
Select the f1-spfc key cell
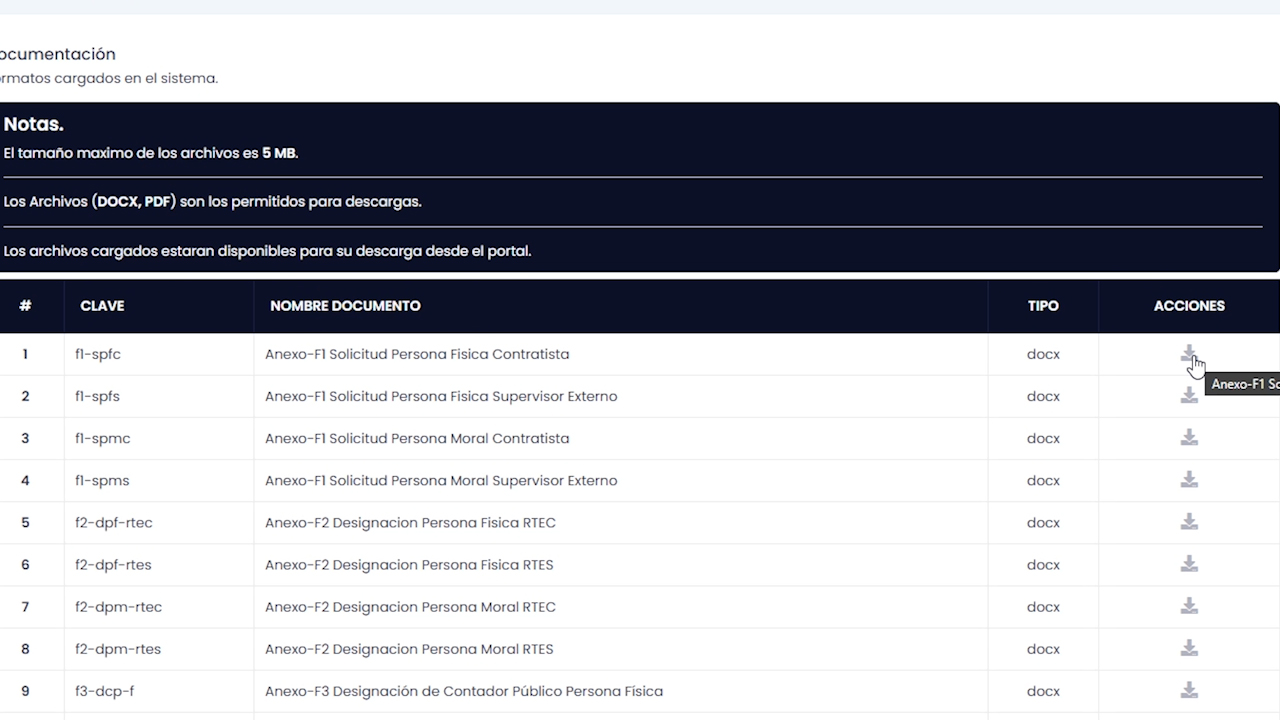point(98,354)
